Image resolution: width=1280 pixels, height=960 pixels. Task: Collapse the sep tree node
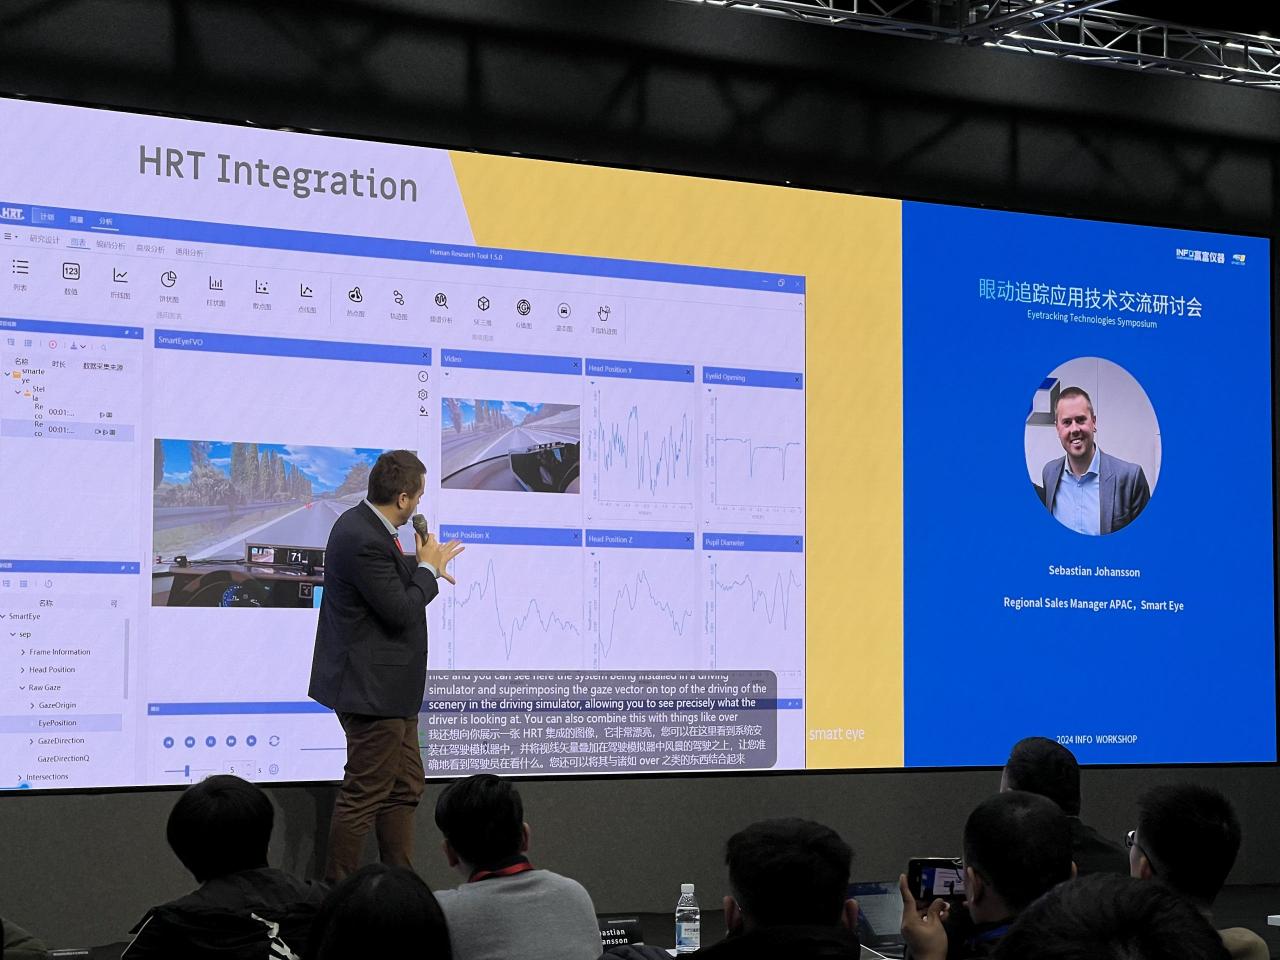point(13,634)
